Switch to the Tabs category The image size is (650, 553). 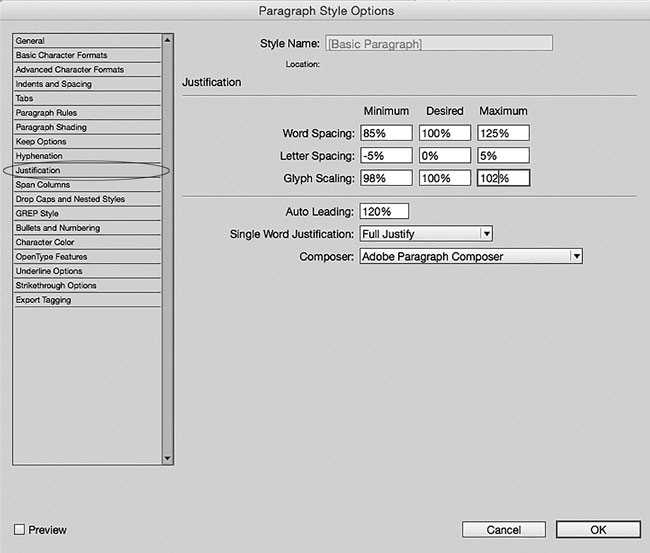[87, 98]
